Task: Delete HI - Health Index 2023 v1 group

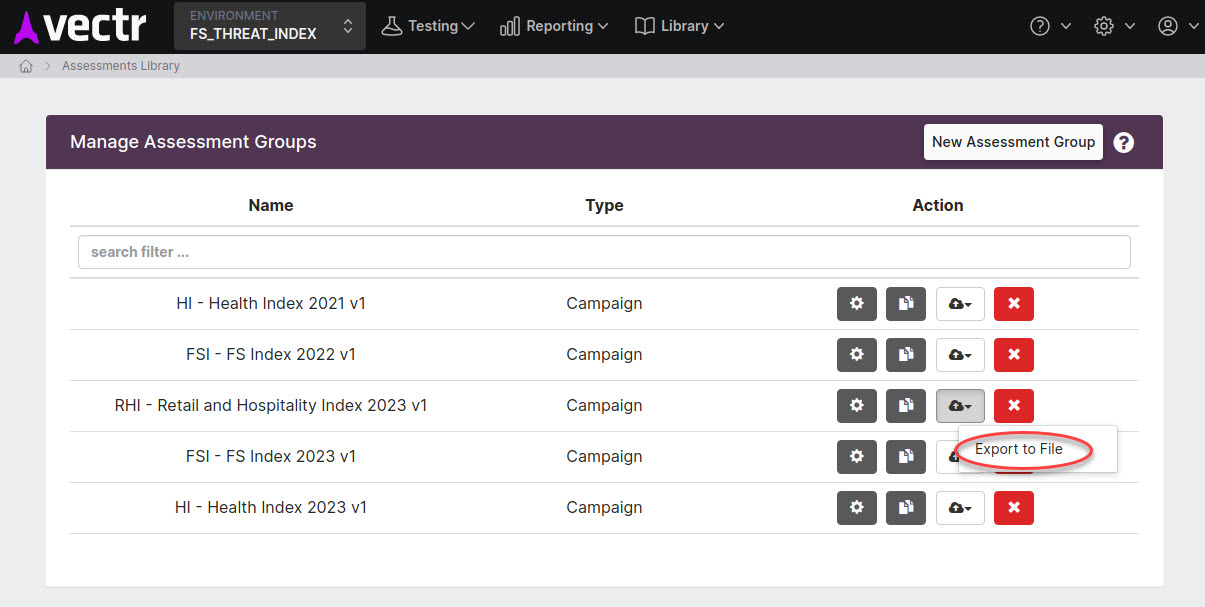Action: point(1014,508)
